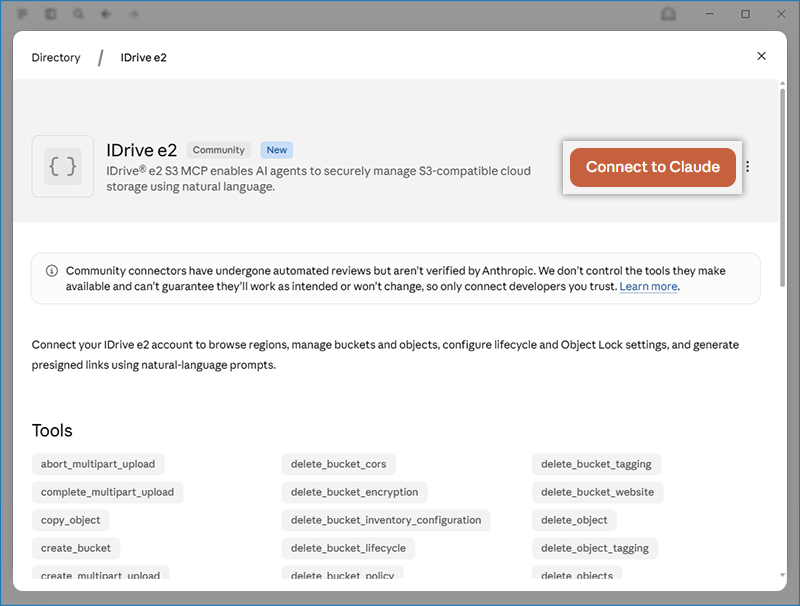Select the delete_object_tagging tool chip
800x606 pixels.
pyautogui.click(x=595, y=548)
